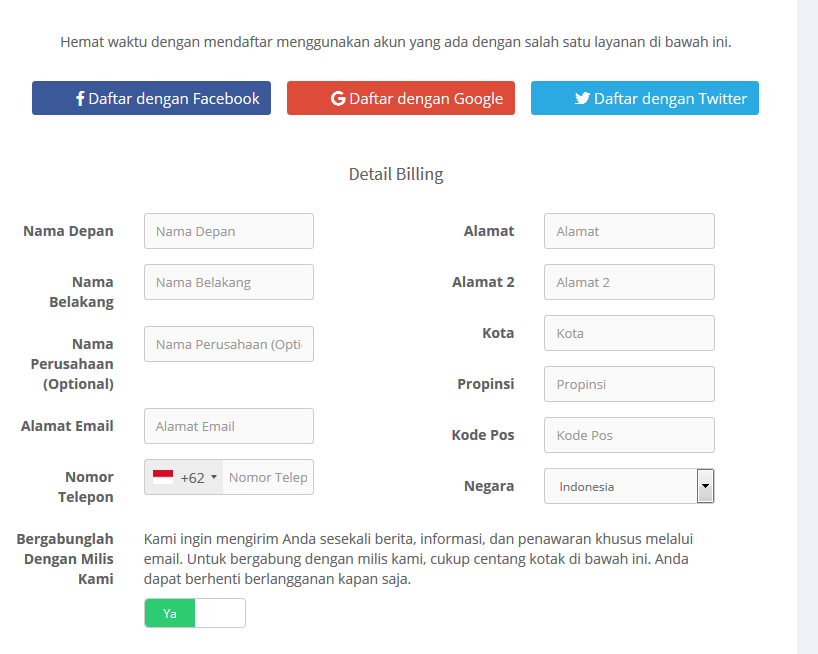Sign up with Daftar dengan Google
Image resolution: width=818 pixels, height=654 pixels.
click(x=401, y=98)
